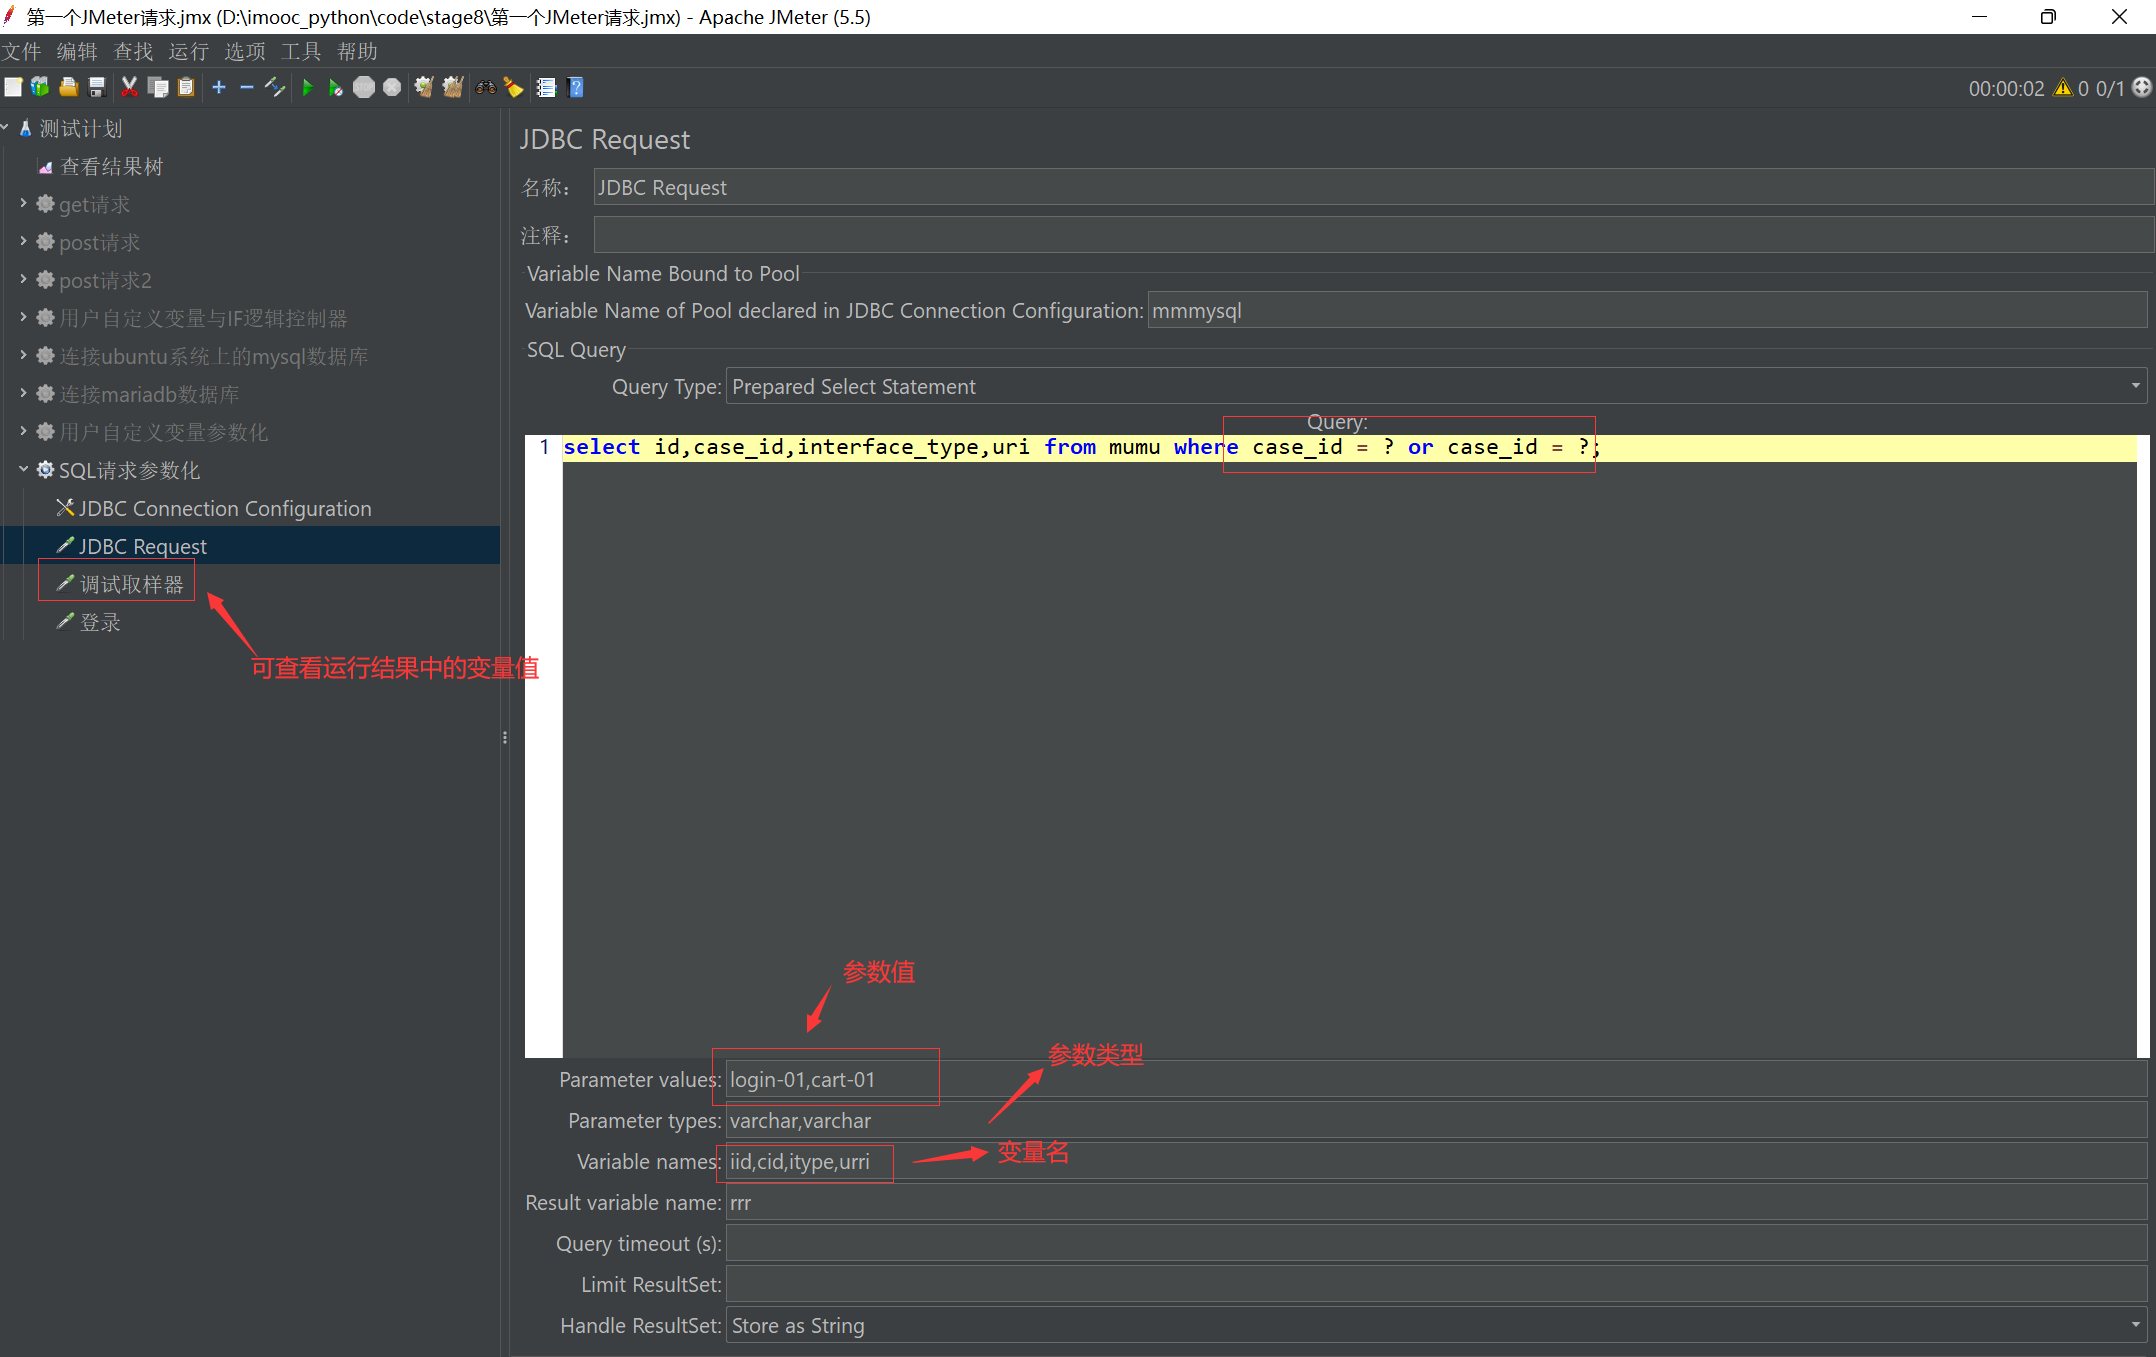Open the 选项 menu
The width and height of the screenshot is (2156, 1357).
(244, 51)
